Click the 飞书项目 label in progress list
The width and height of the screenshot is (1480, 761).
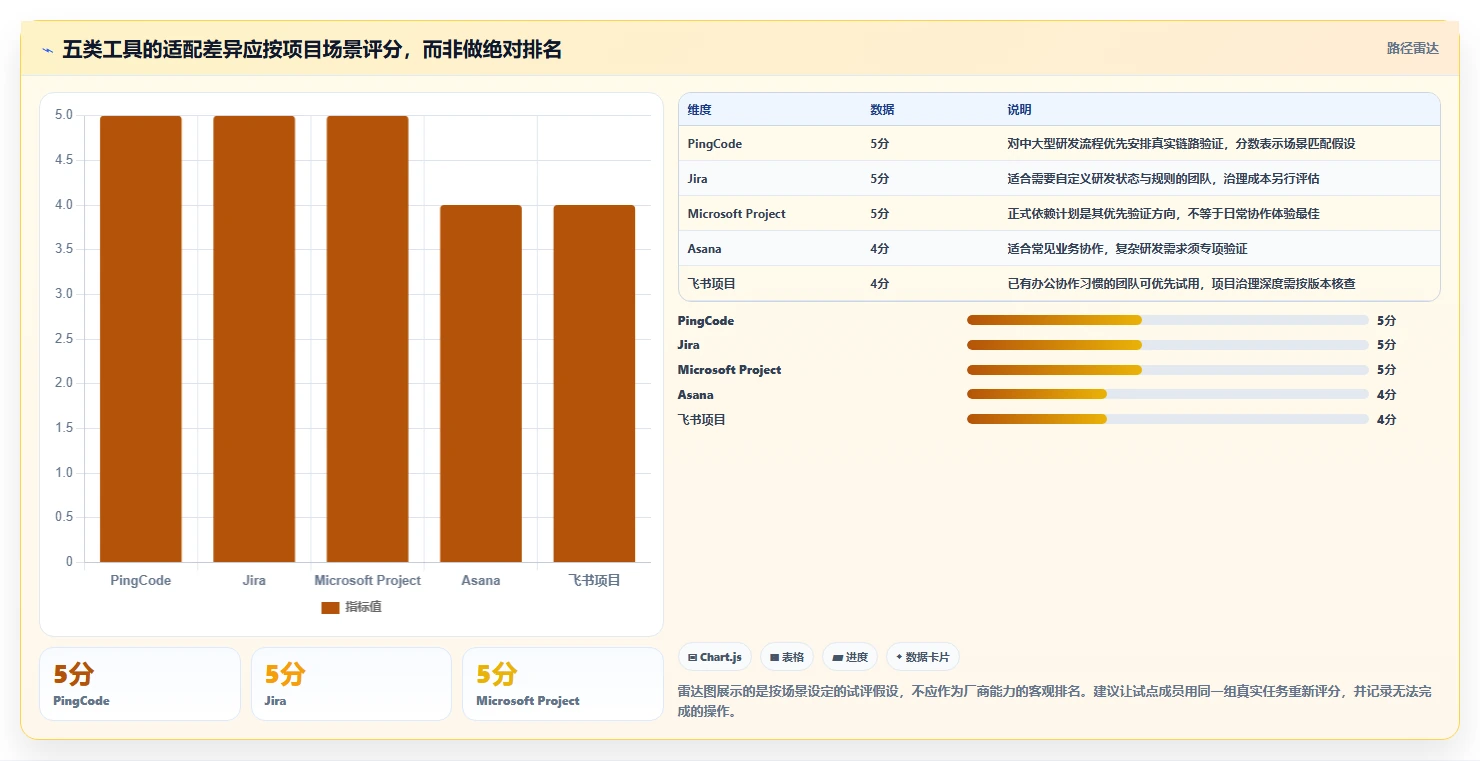coord(702,420)
